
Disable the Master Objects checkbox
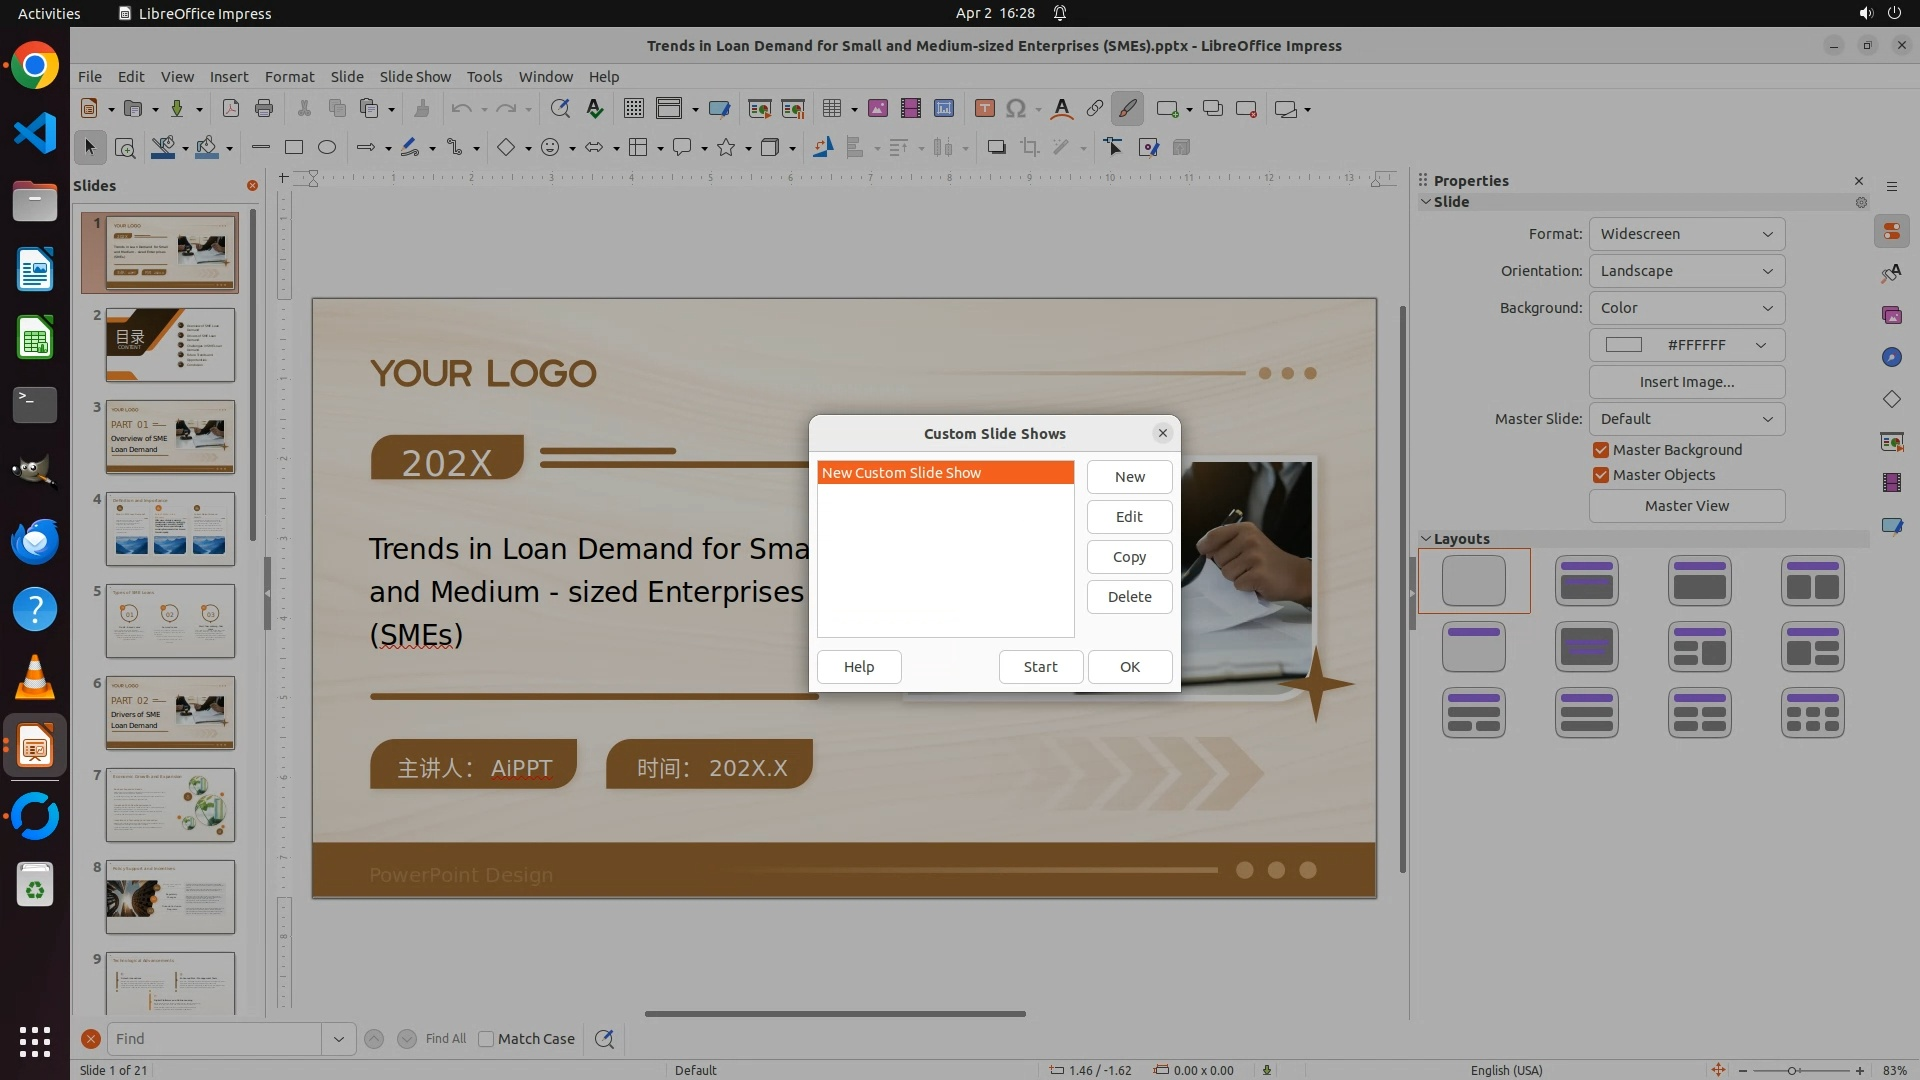tap(1601, 475)
